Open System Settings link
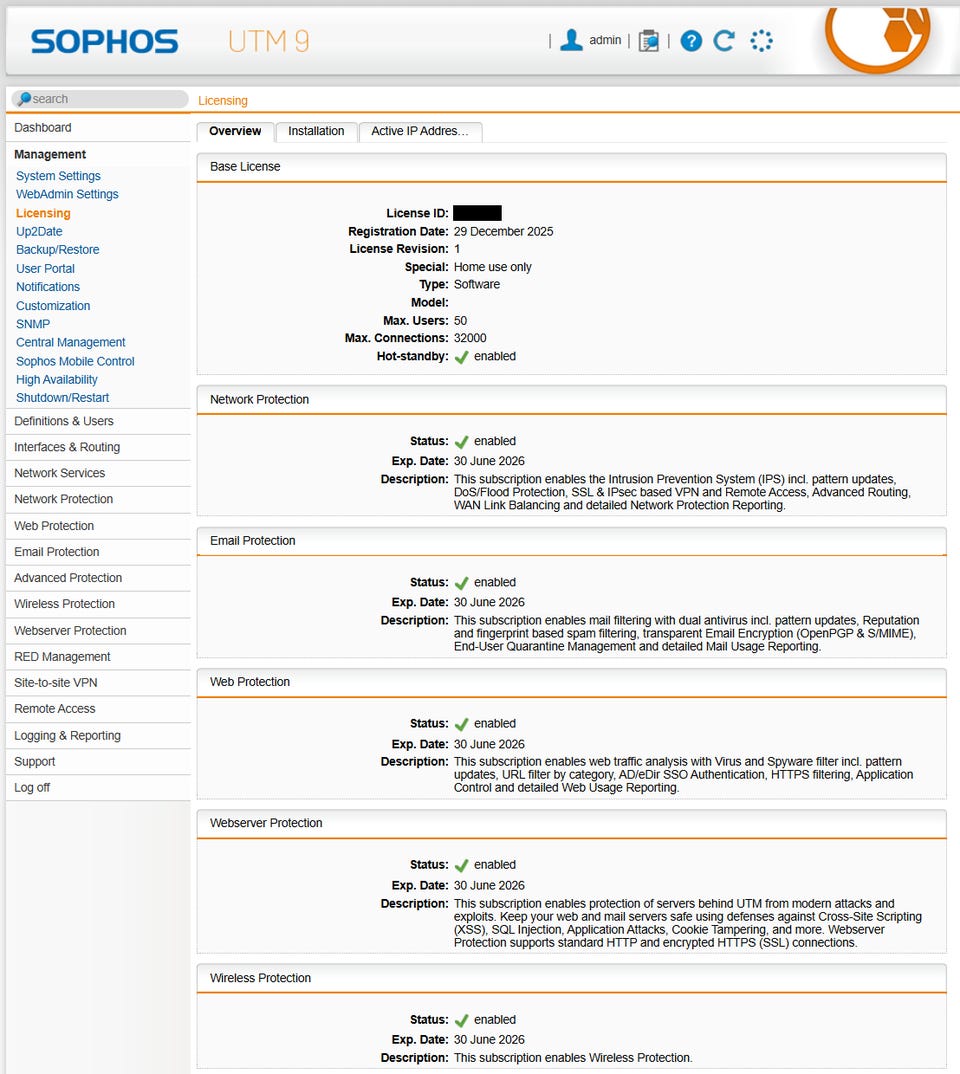The image size is (960, 1074). 58,176
